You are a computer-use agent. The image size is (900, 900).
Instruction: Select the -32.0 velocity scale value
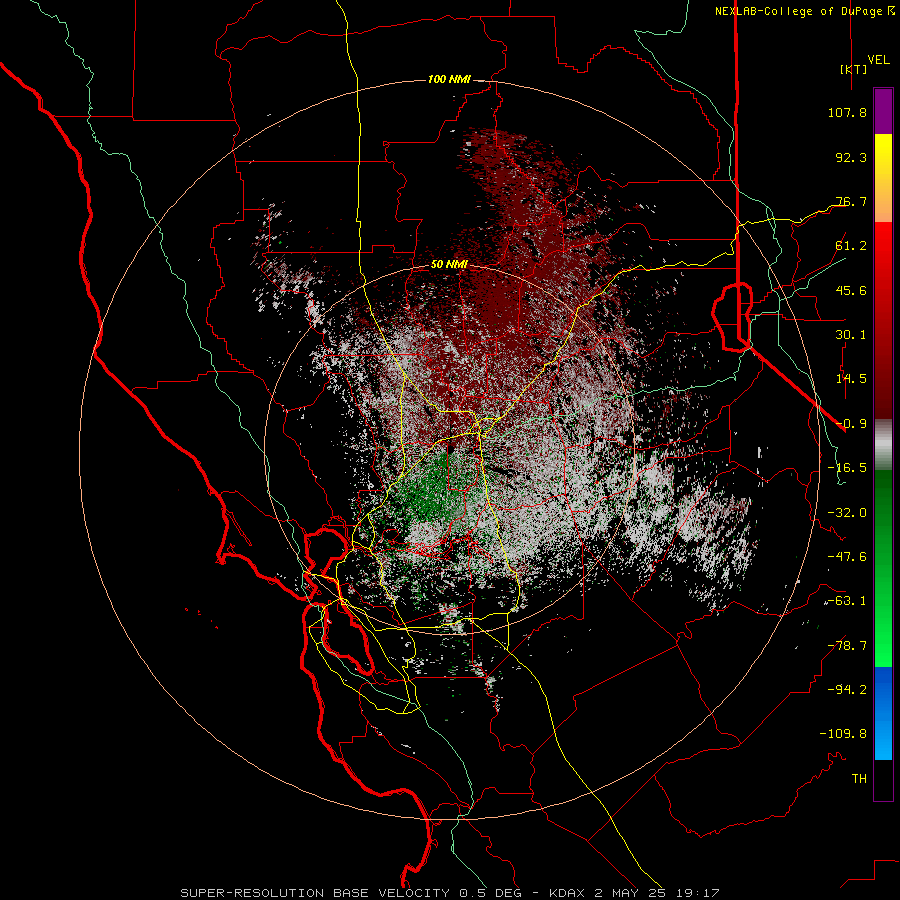847,513
